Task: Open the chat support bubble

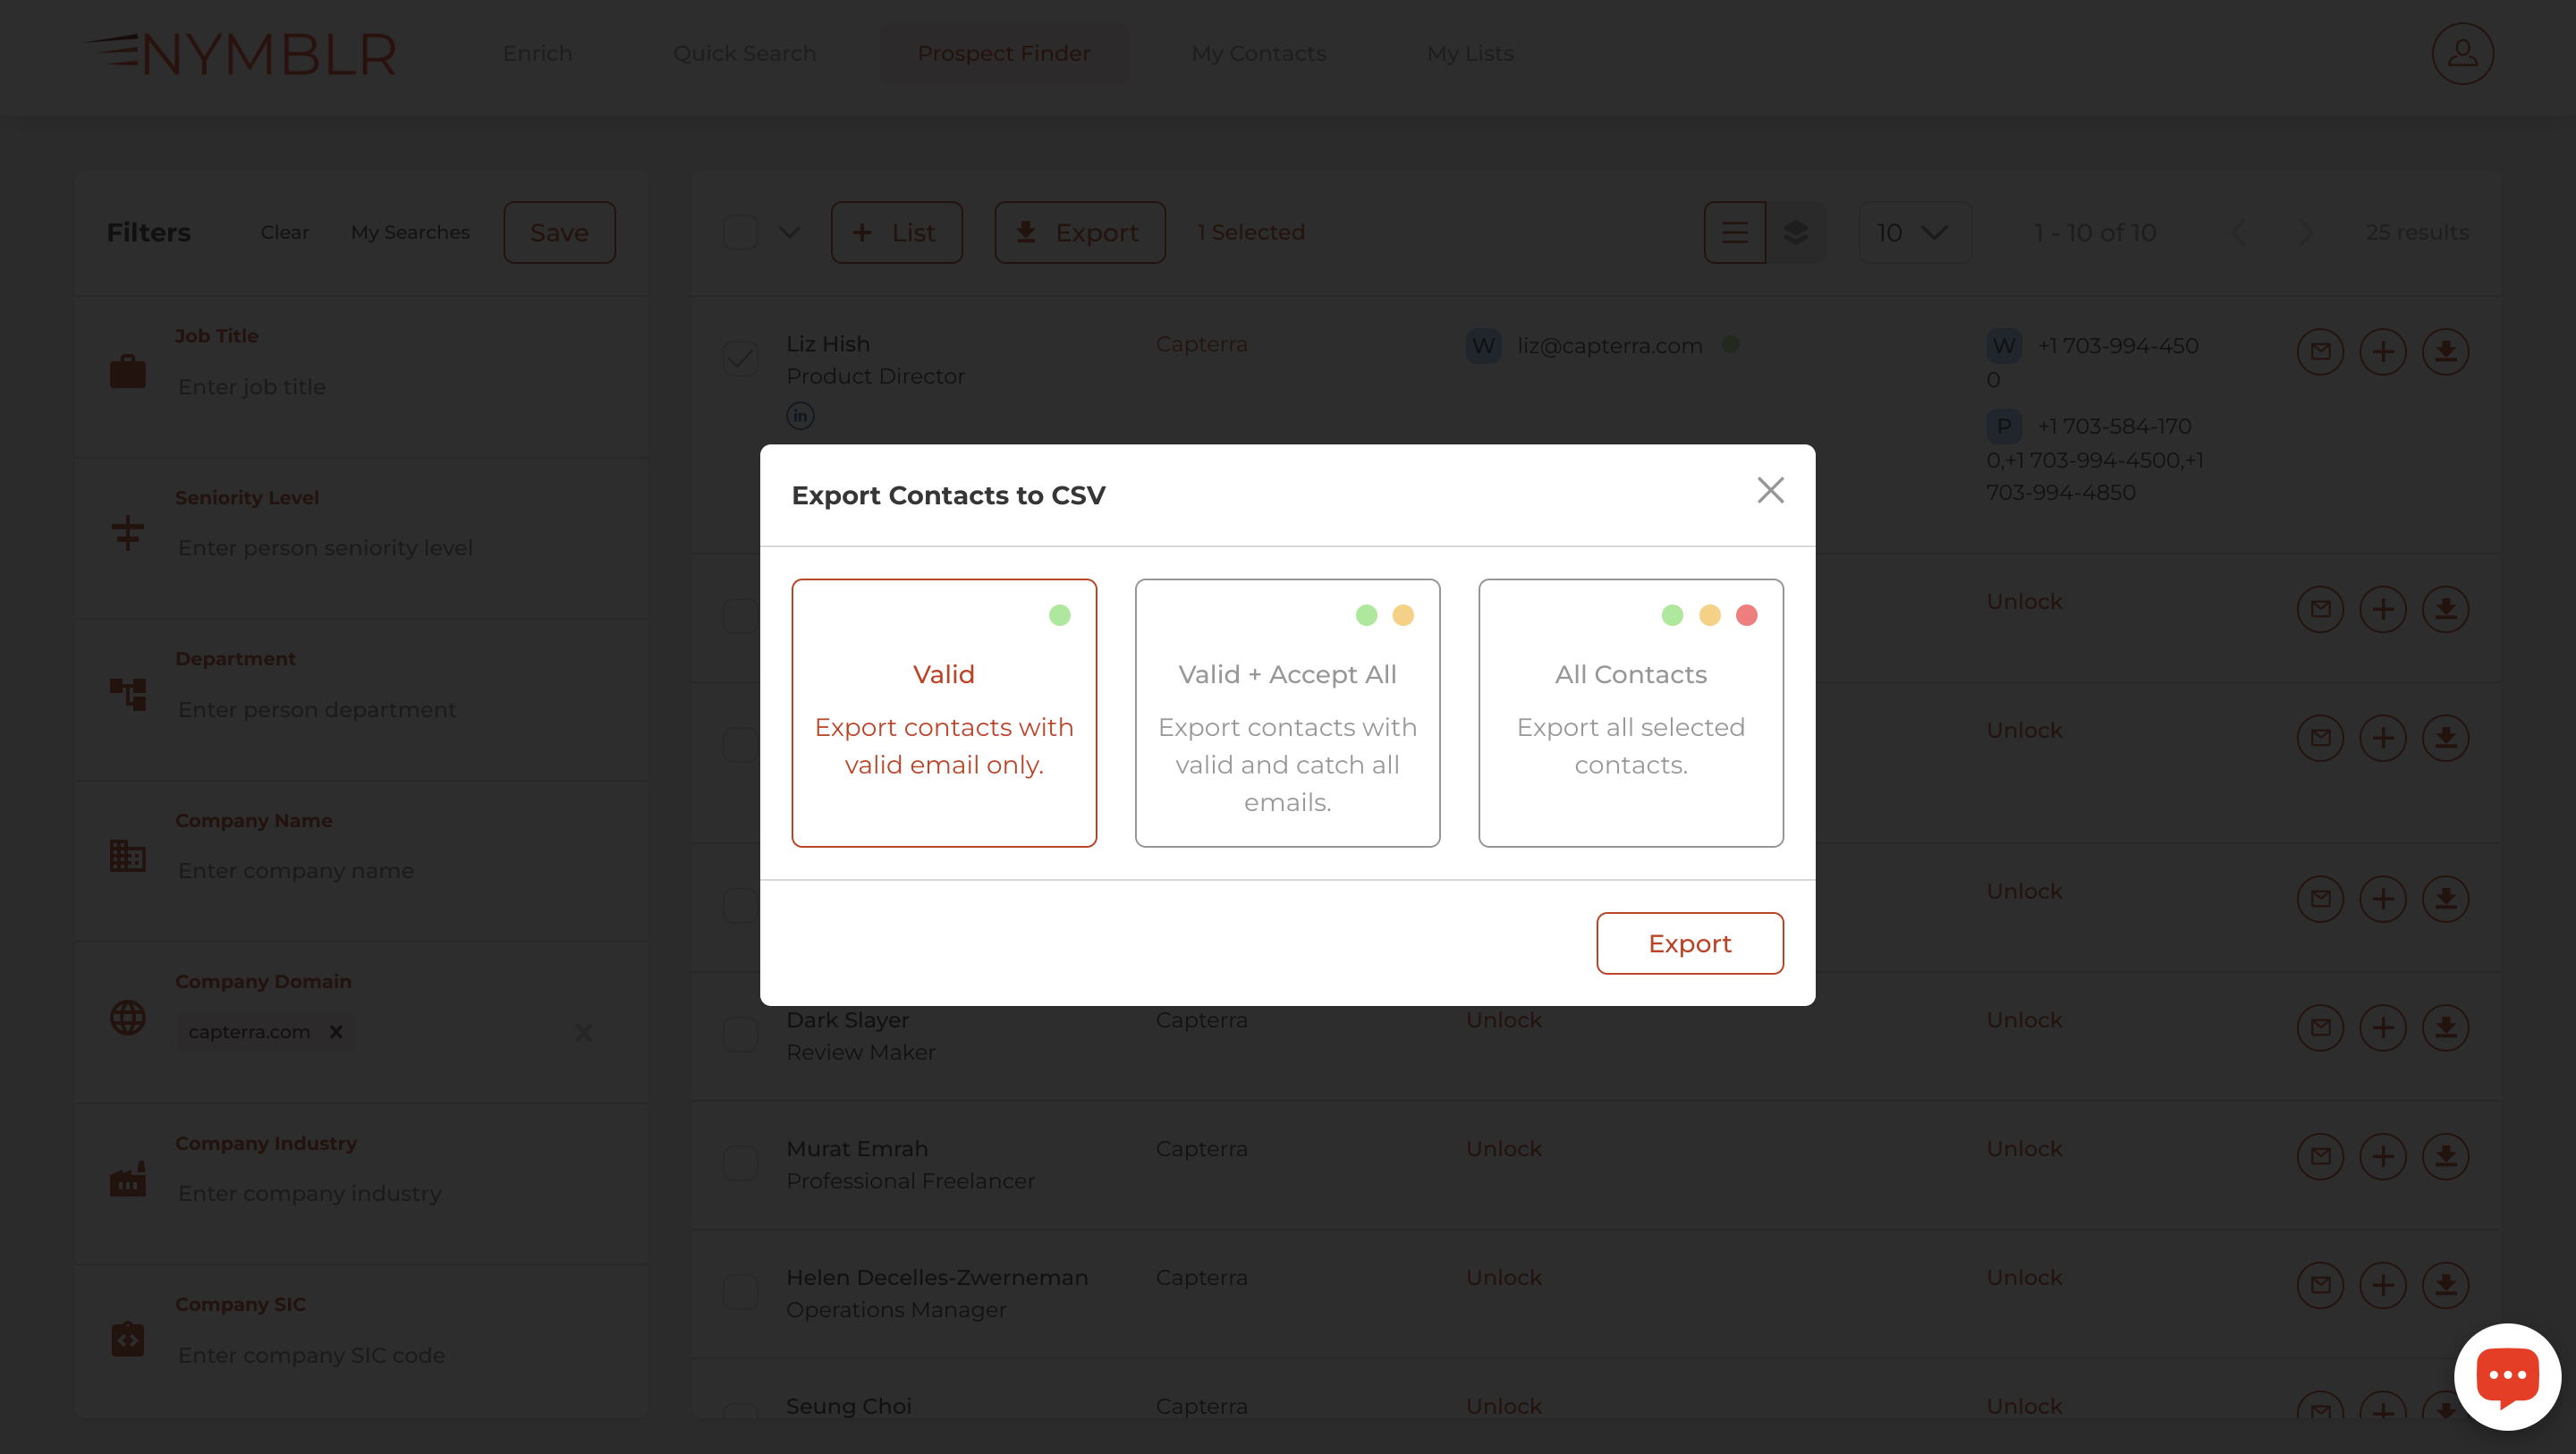Action: [2508, 1376]
